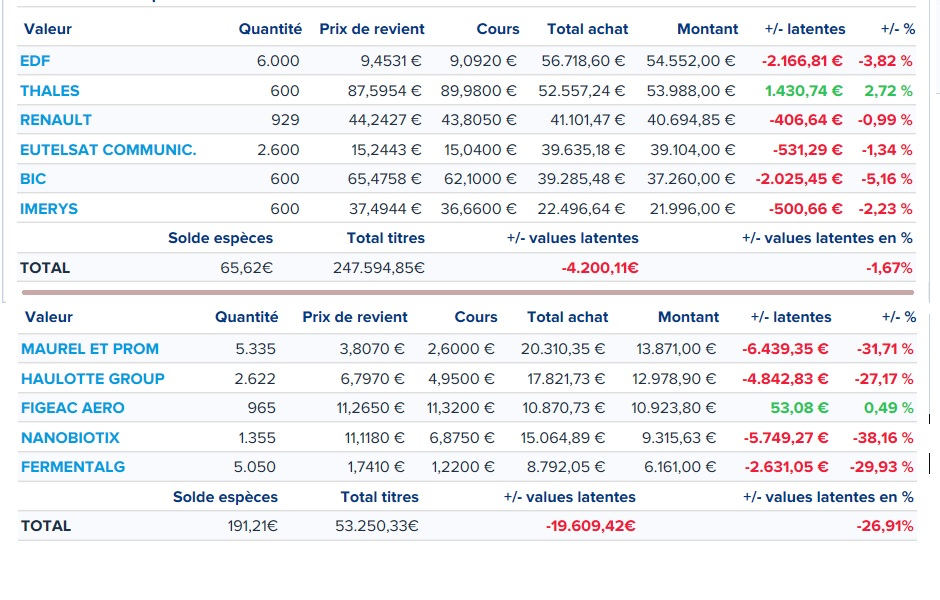
Task: Select Maurel et Prom quantity 5.335
Action: click(x=255, y=349)
